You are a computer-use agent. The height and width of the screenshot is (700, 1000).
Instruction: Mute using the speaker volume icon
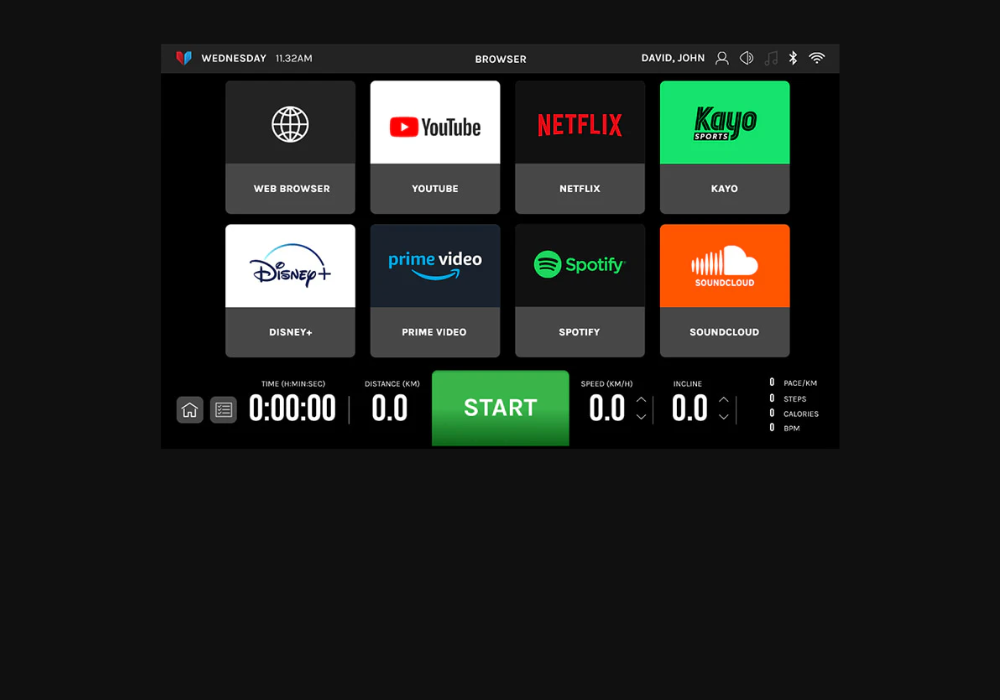click(x=746, y=58)
